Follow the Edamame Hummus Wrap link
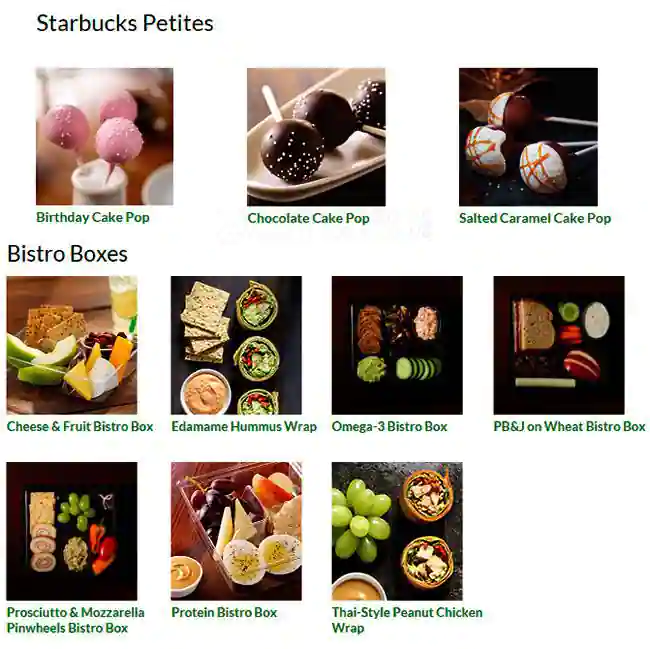This screenshot has width=650, height=649. (x=244, y=426)
